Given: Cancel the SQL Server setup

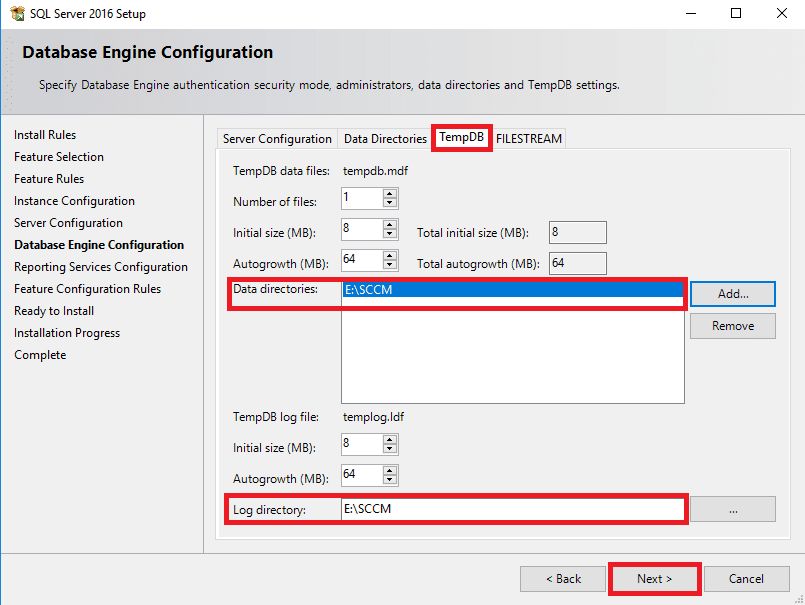Looking at the screenshot, I should click(746, 579).
